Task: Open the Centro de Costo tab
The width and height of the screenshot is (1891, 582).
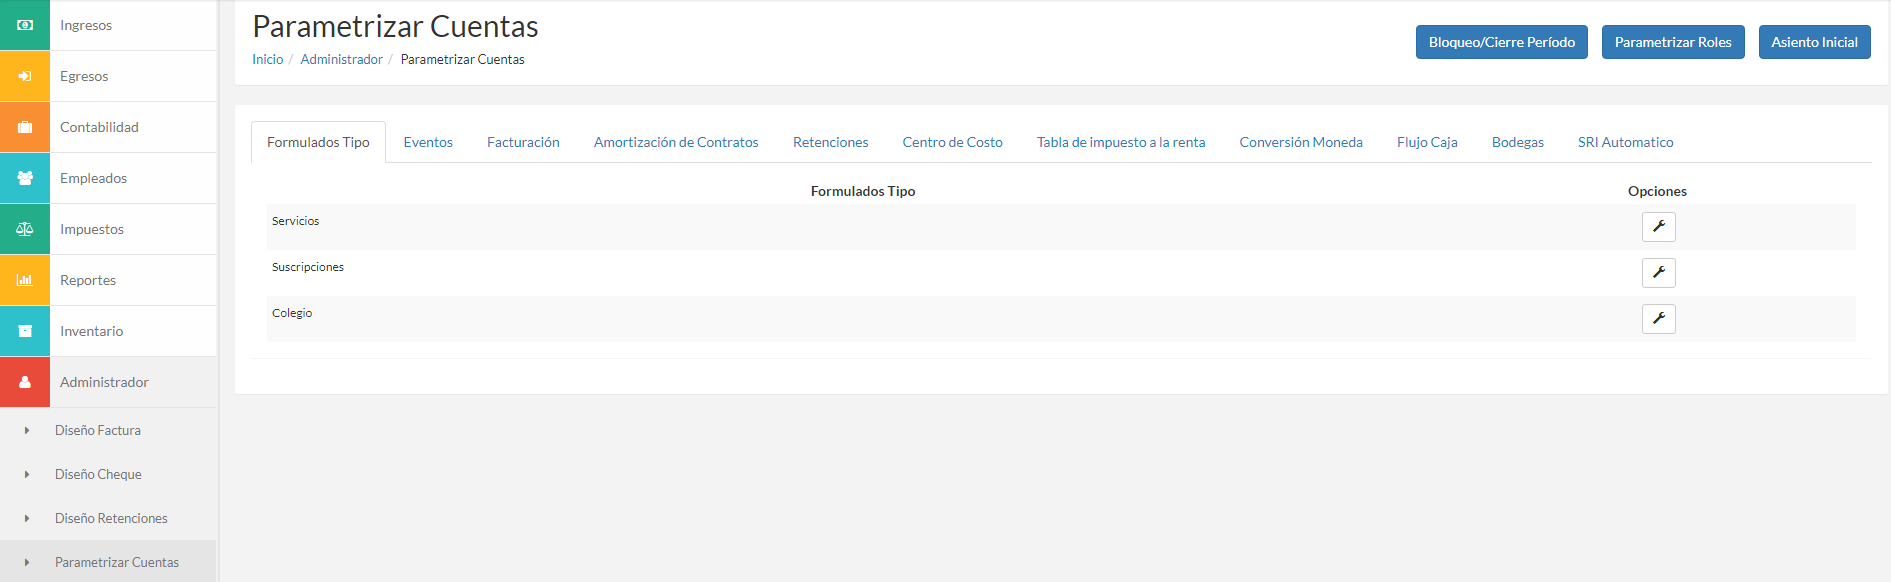Action: pyautogui.click(x=952, y=142)
